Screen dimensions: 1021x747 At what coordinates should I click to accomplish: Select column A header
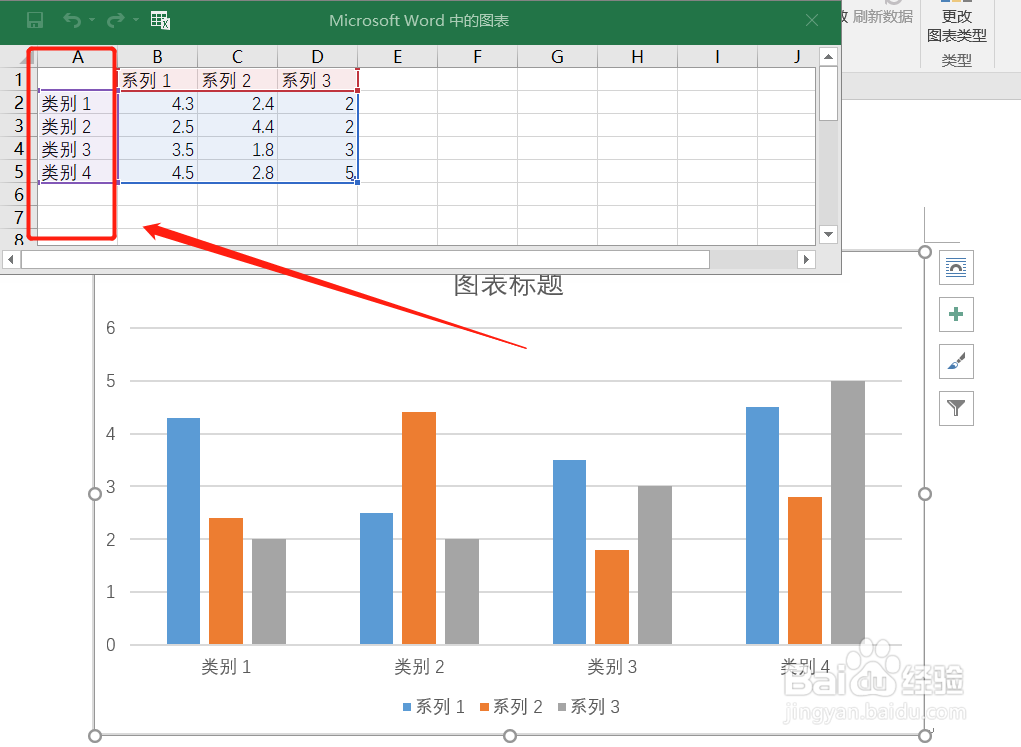(x=77, y=57)
